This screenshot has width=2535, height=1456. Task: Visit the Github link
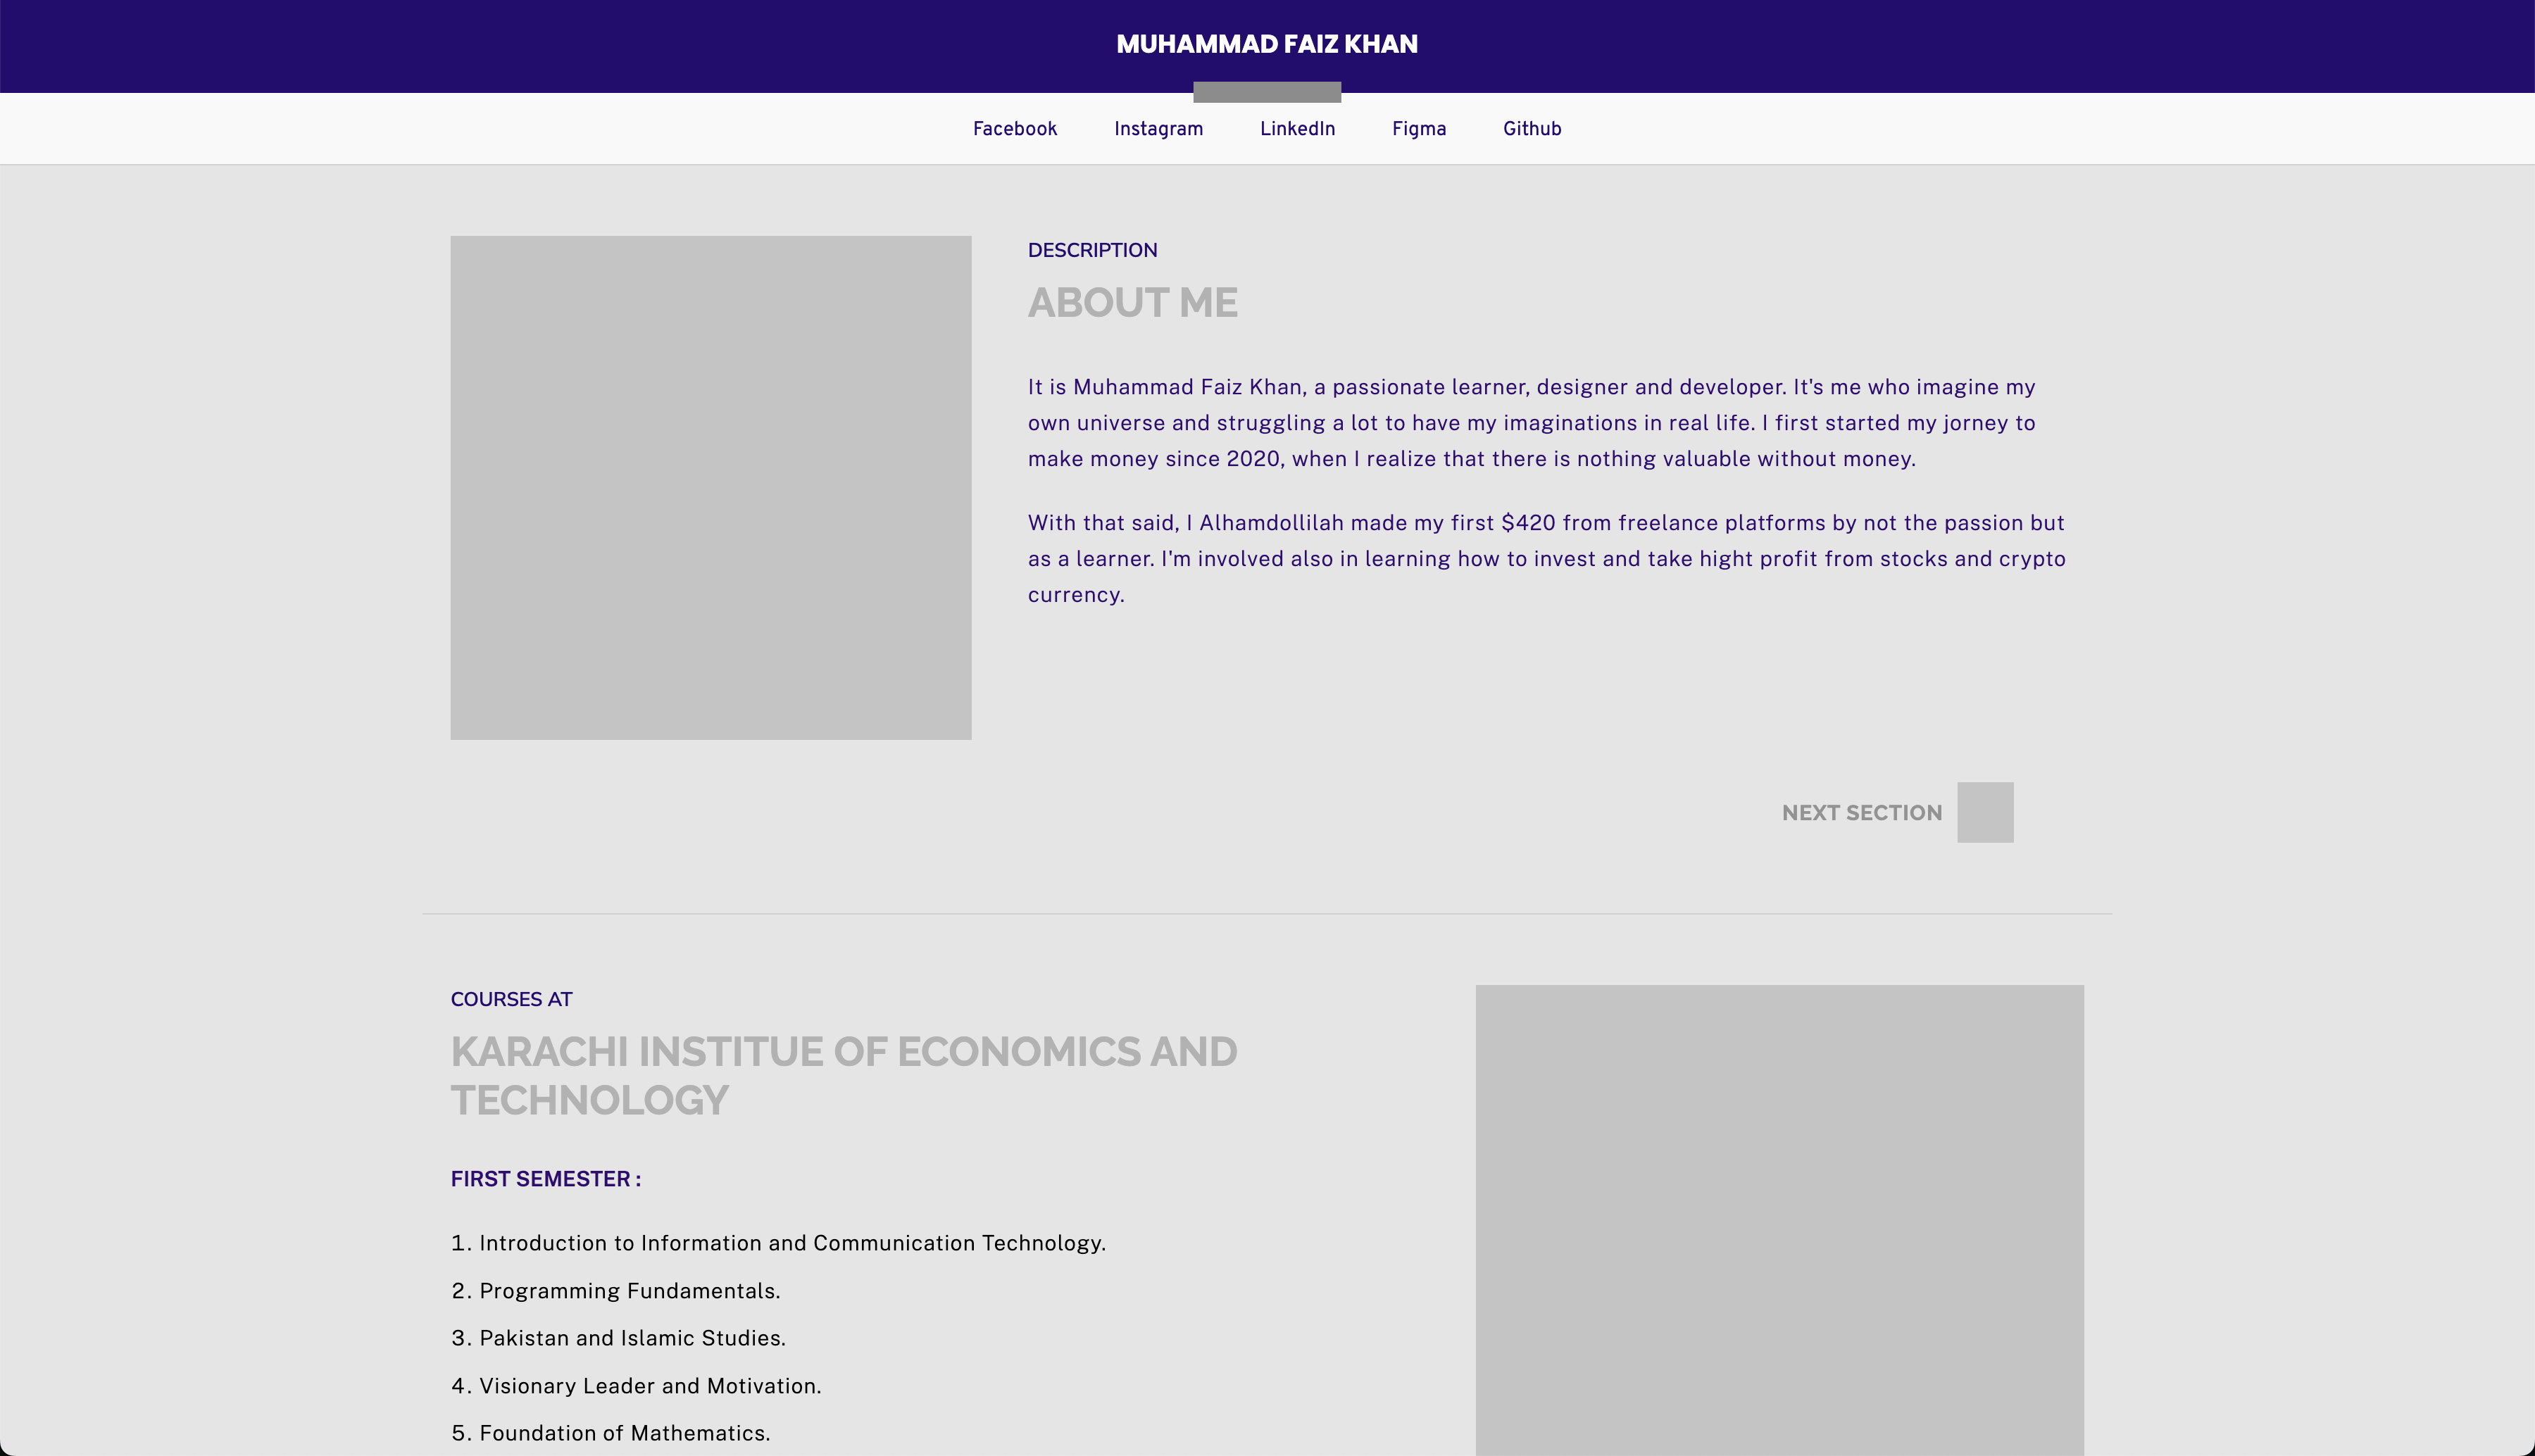click(1531, 129)
